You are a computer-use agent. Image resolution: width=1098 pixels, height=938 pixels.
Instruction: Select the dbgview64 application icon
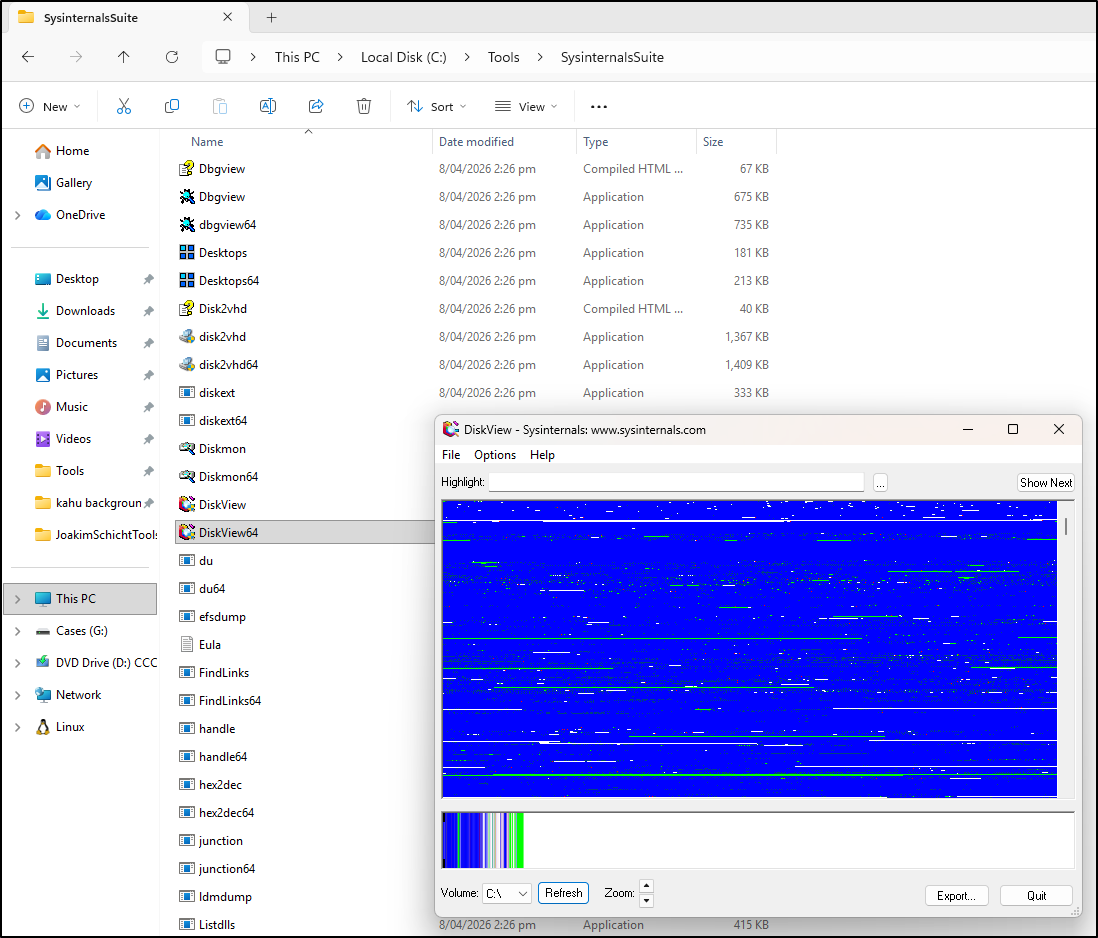[186, 225]
